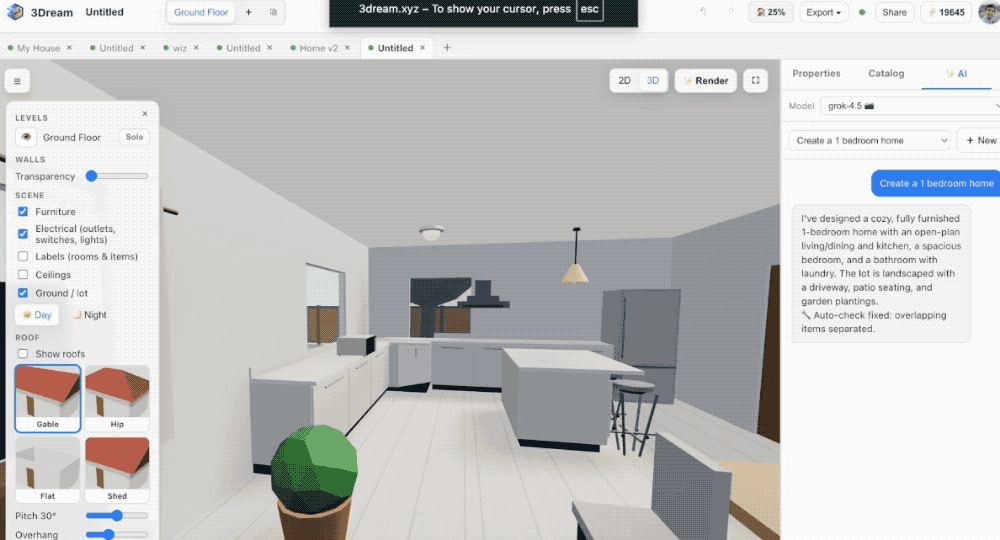The image size is (1000, 540).
Task: Switch to the My House tab
Action: click(x=38, y=48)
